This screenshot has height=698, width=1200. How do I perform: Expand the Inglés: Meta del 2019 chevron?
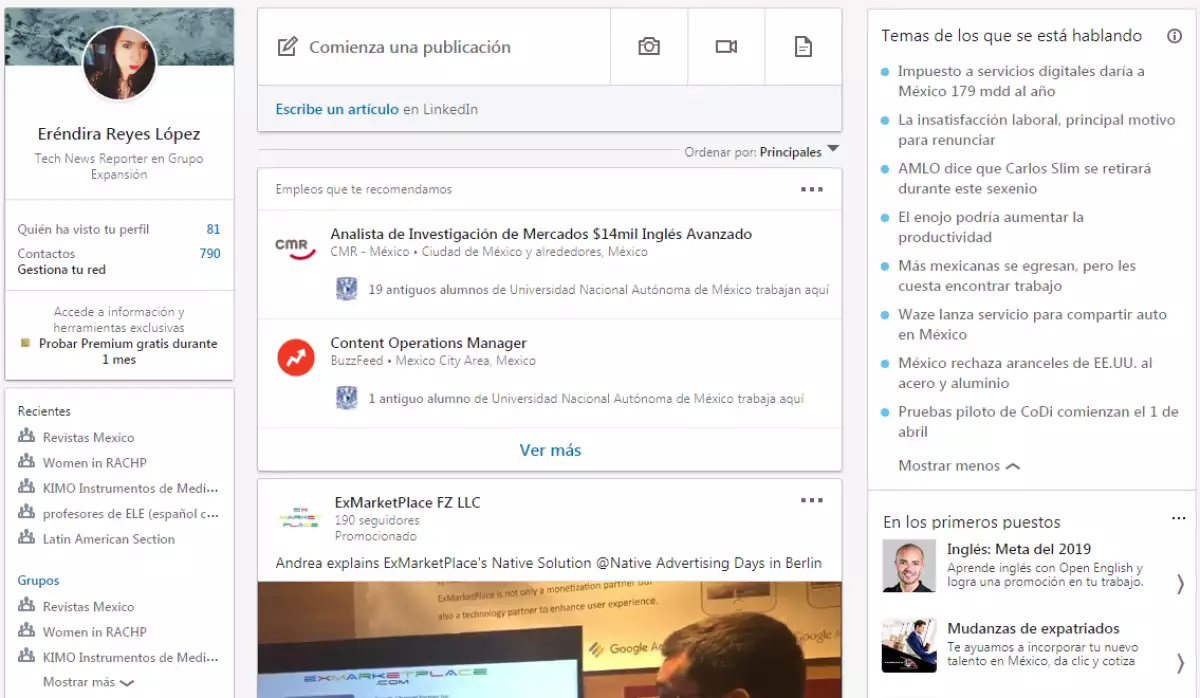coord(1180,584)
